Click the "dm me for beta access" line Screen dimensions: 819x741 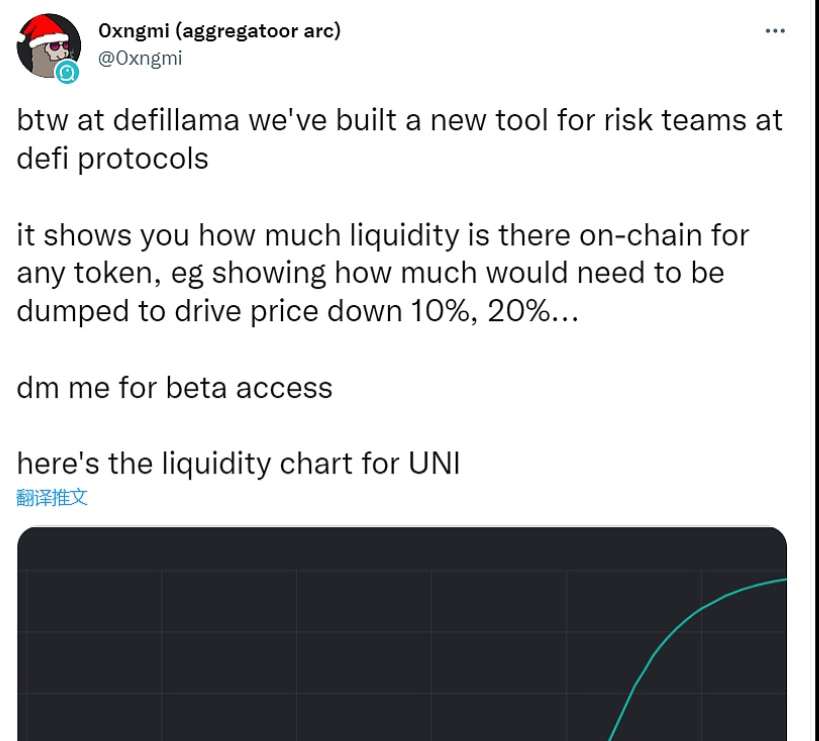point(175,387)
